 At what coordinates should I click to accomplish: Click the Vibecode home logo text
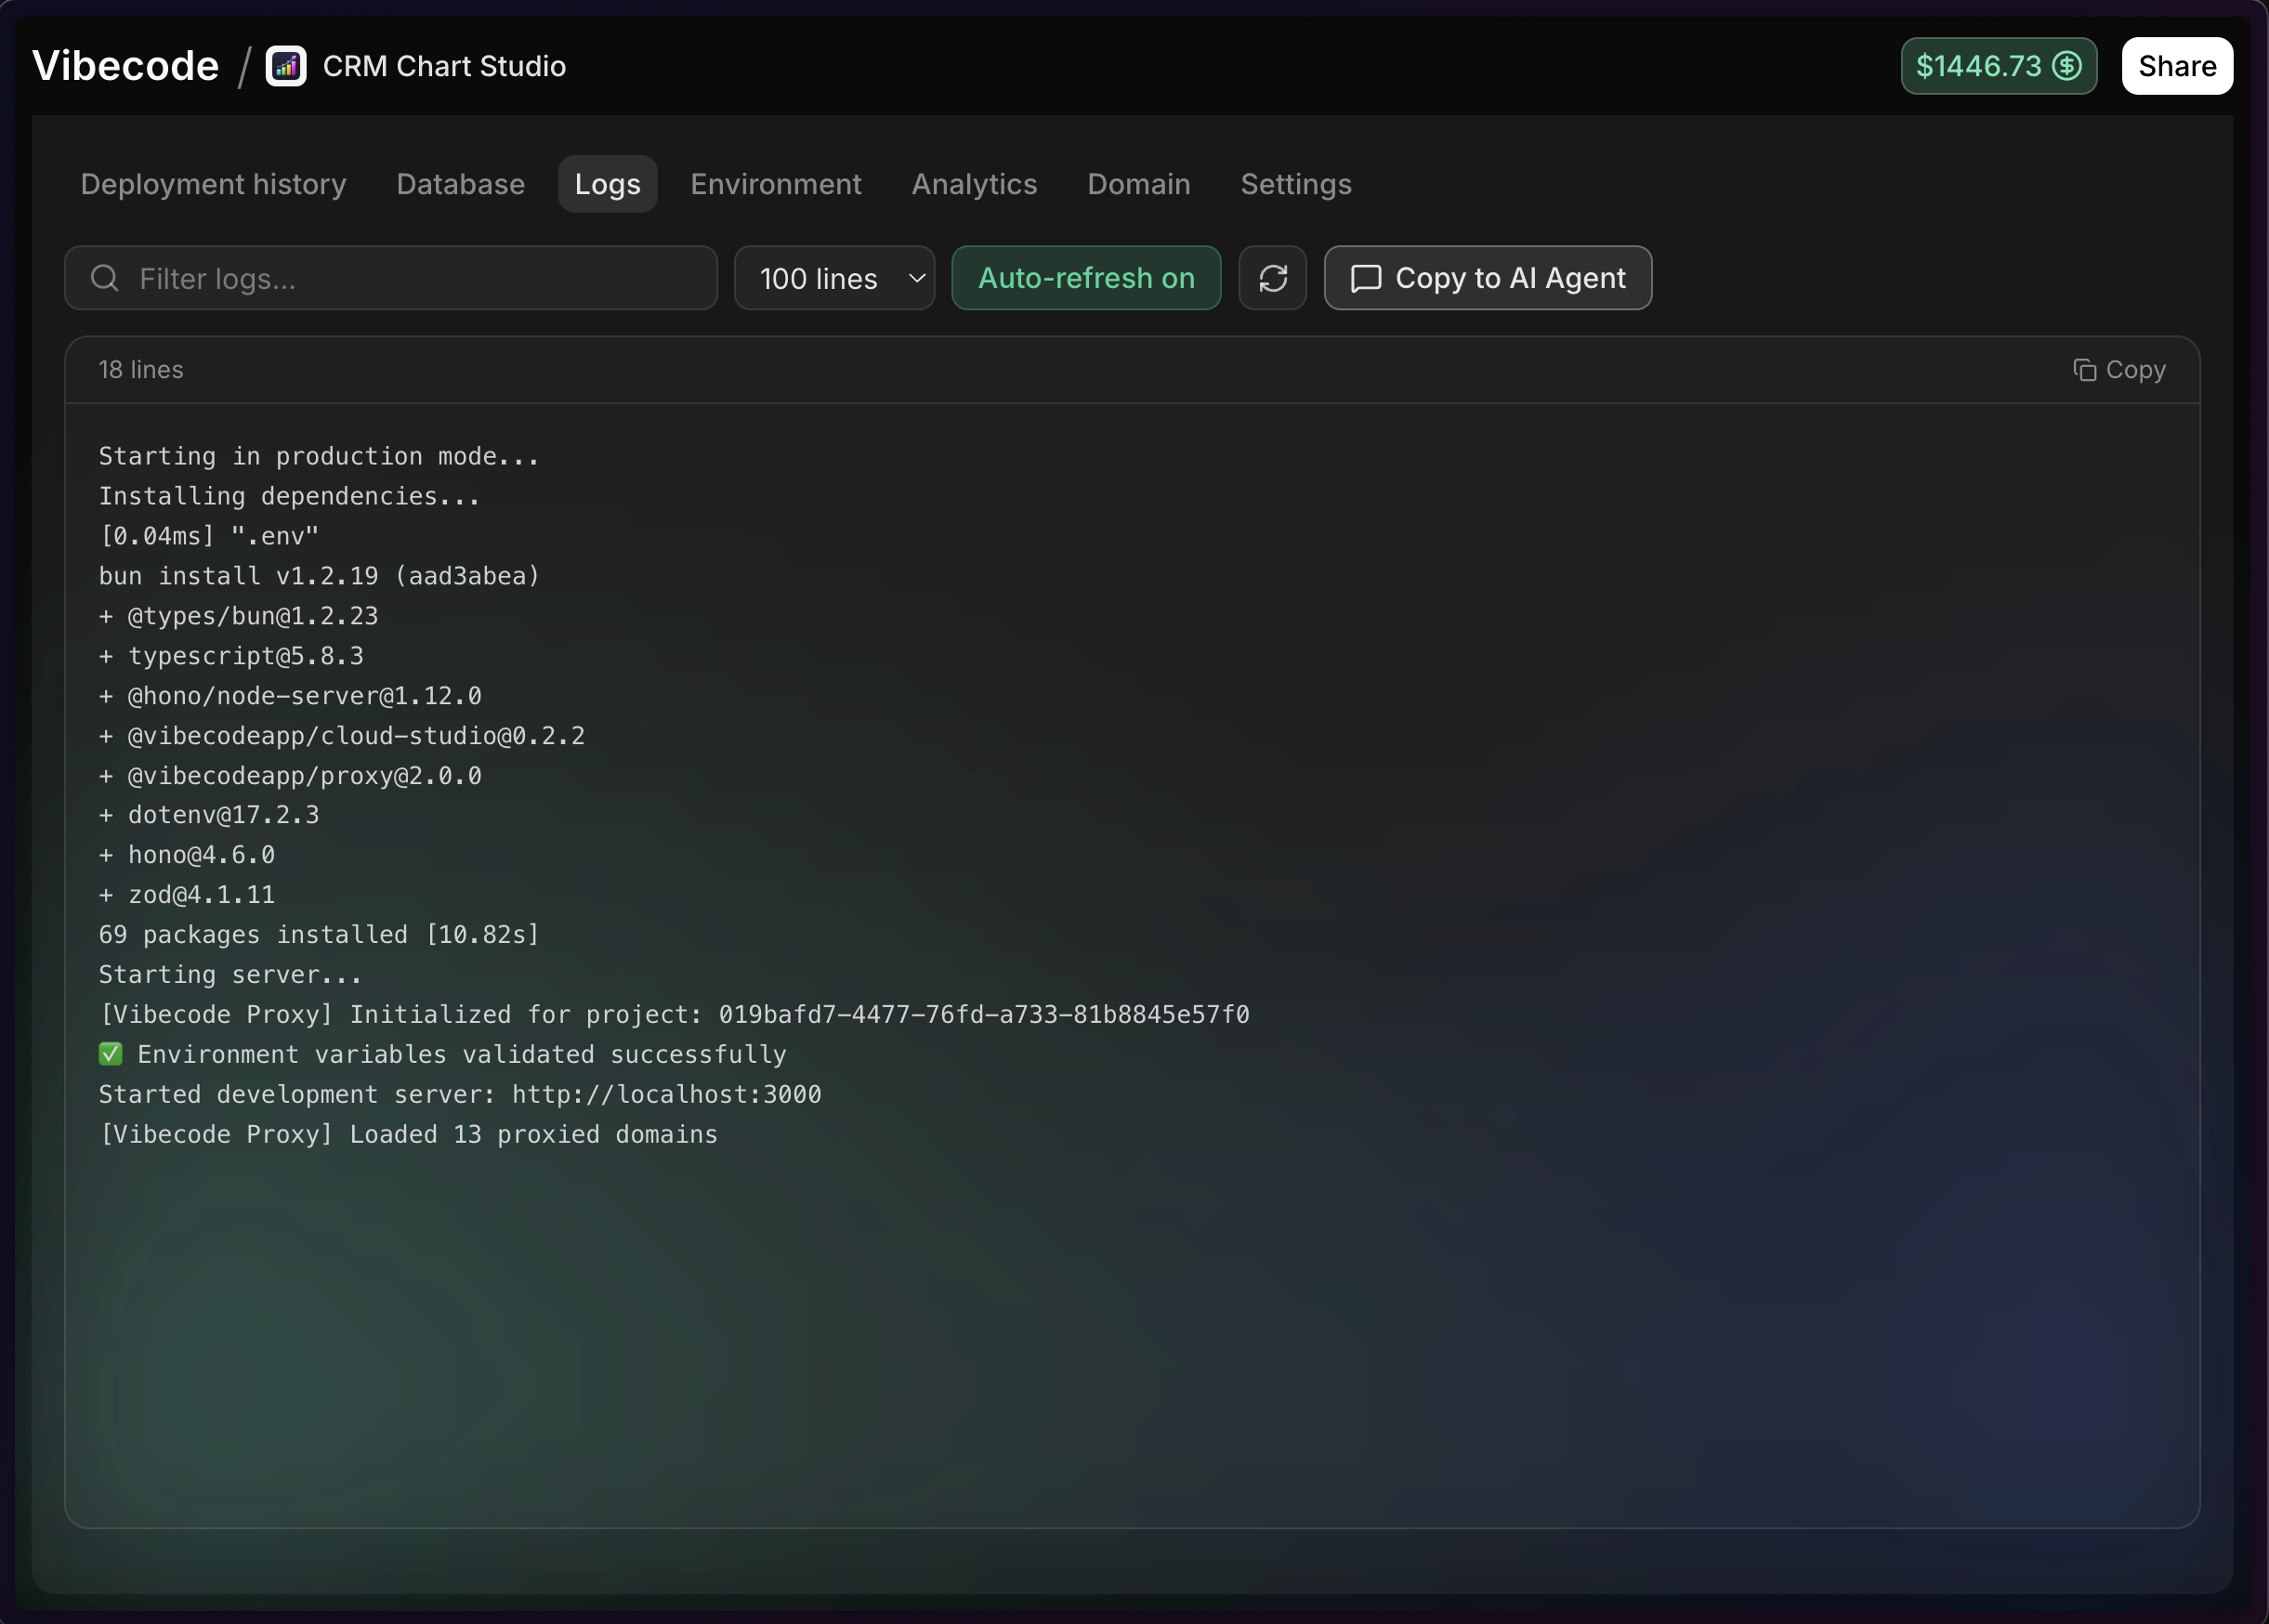125,66
